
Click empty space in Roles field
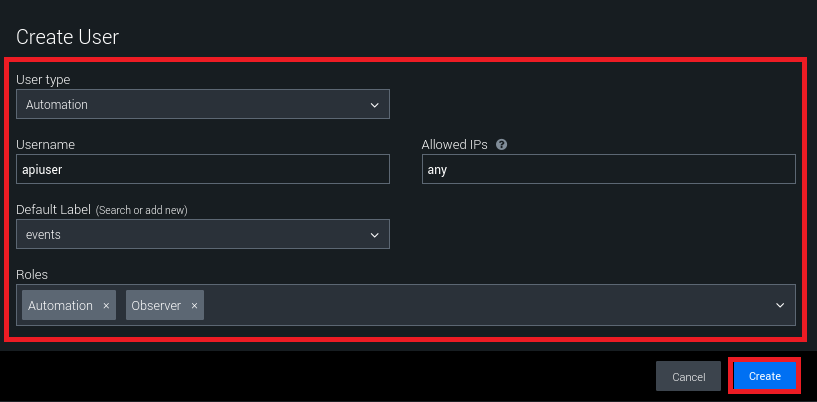tap(480, 306)
